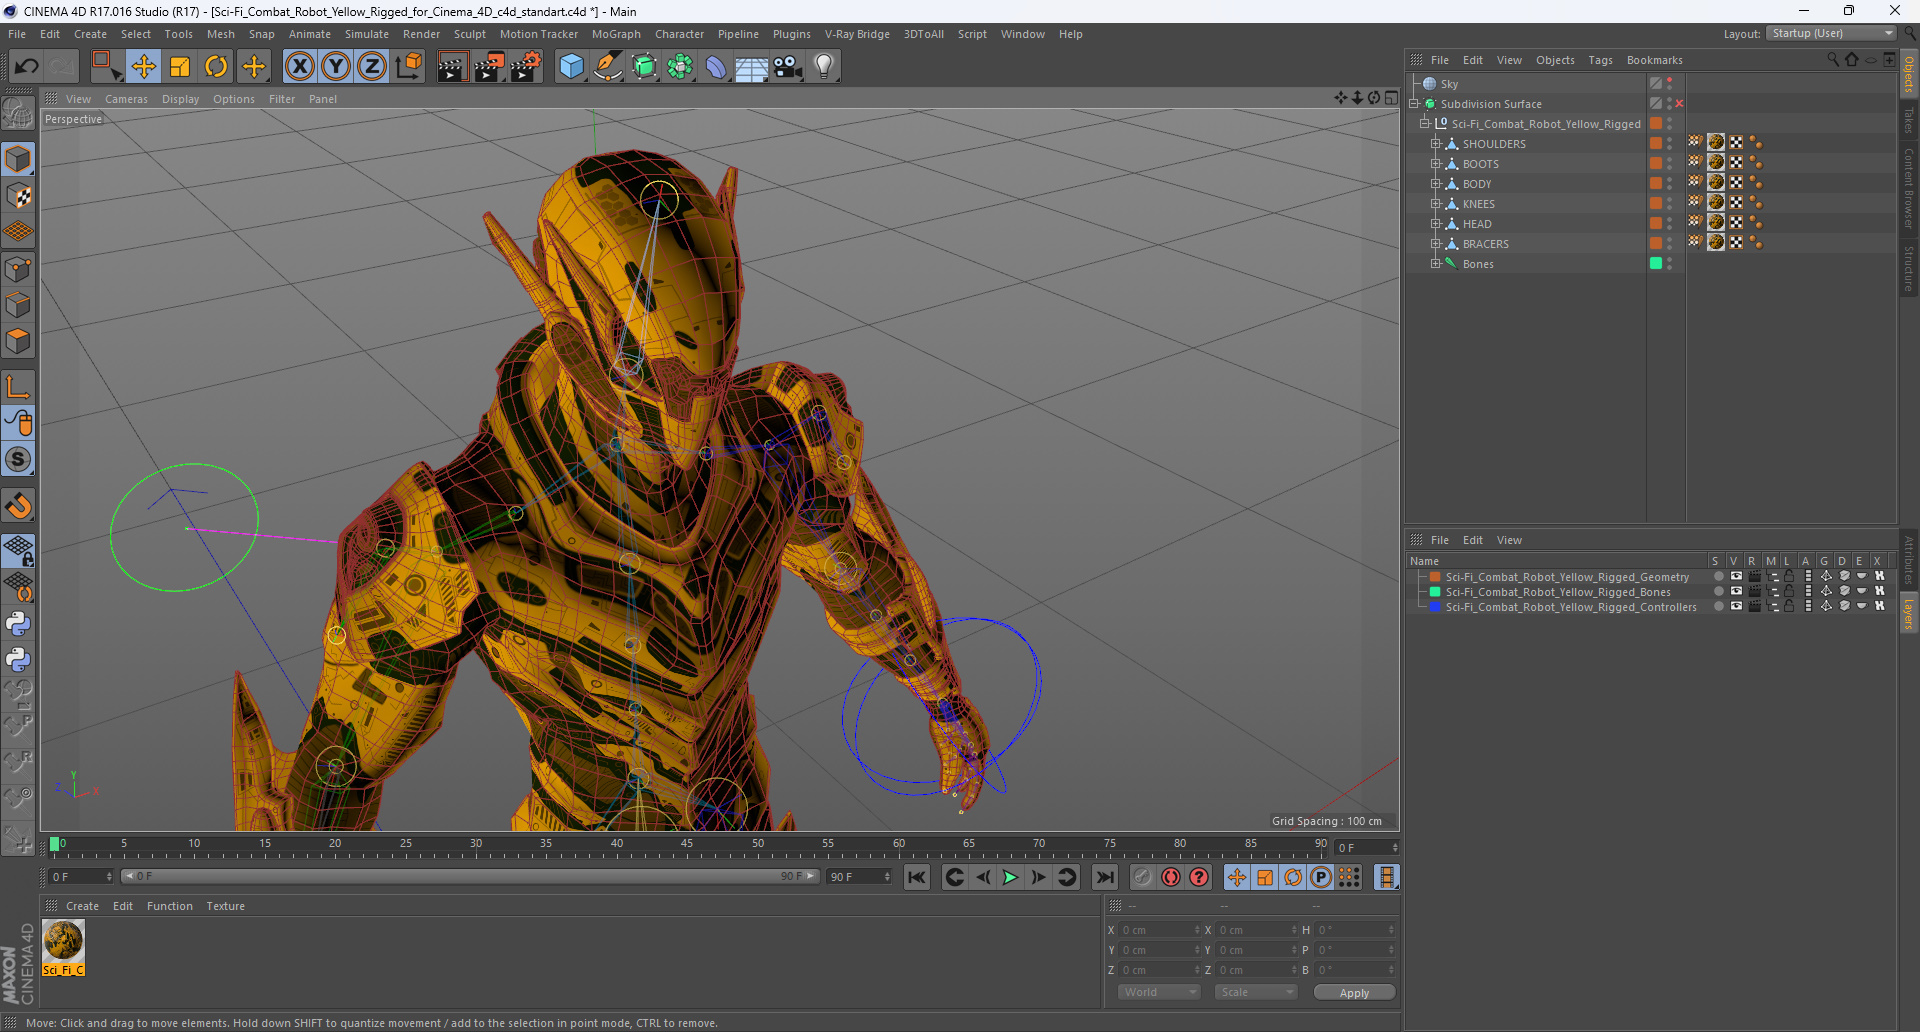1920x1032 pixels.
Task: Open the Deformer bend icon
Action: pyautogui.click(x=716, y=67)
